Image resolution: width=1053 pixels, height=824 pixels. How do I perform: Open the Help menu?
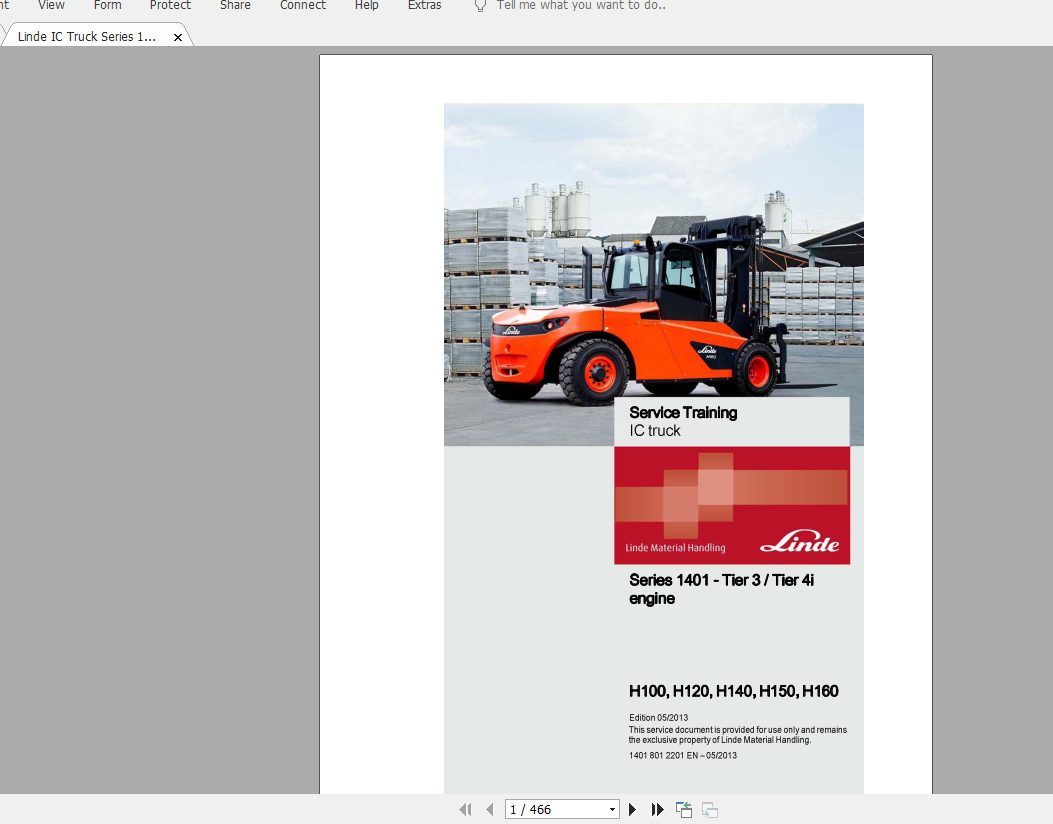point(367,5)
